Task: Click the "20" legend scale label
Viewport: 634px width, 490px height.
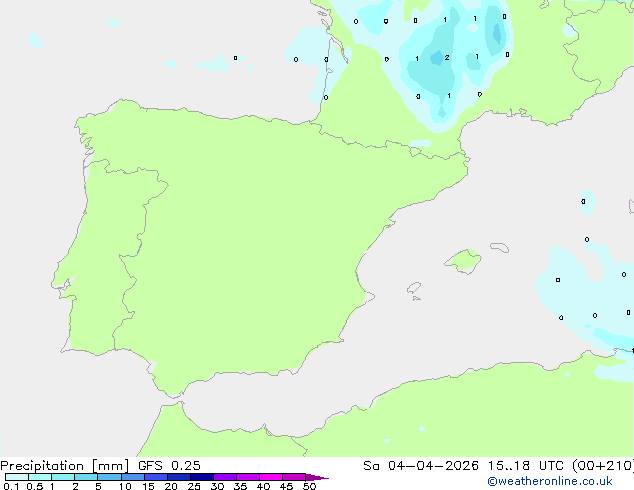Action: click(x=171, y=486)
